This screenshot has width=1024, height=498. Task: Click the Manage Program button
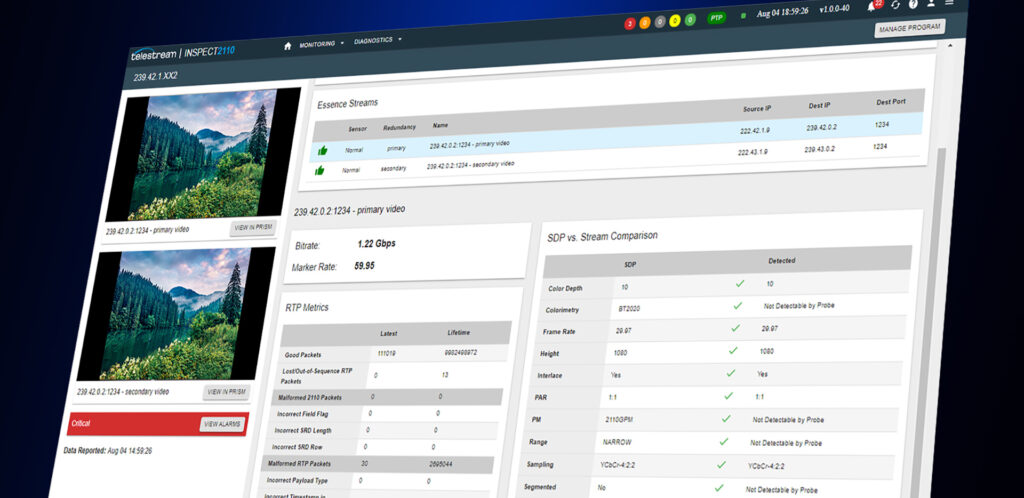tap(910, 28)
